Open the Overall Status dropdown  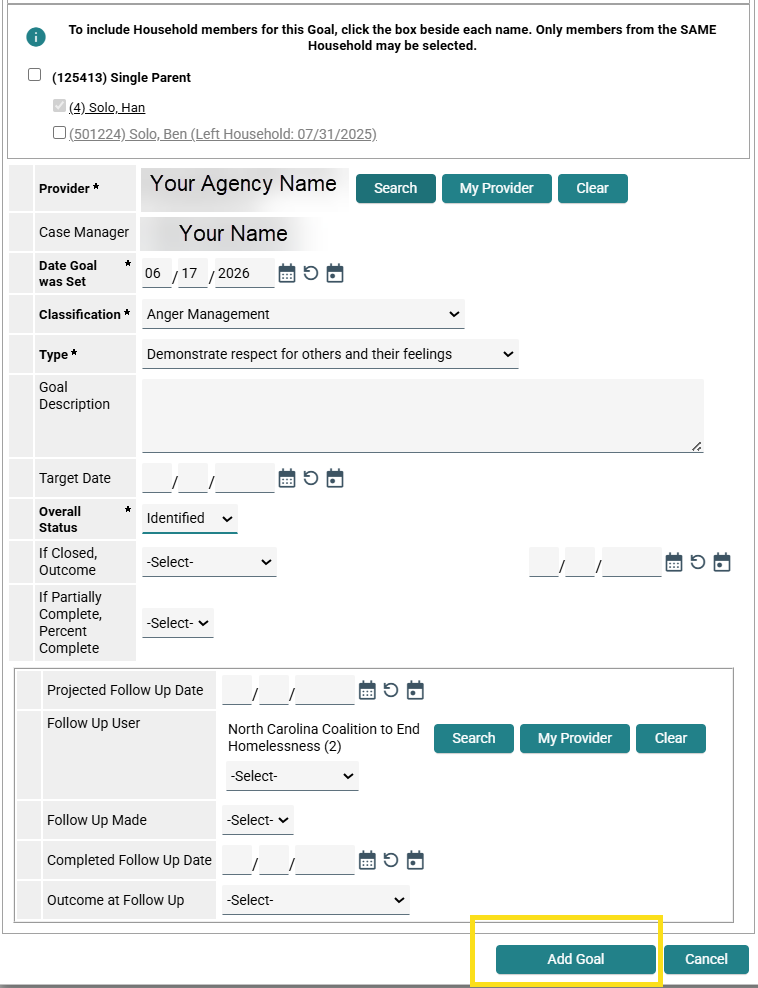pyautogui.click(x=190, y=519)
